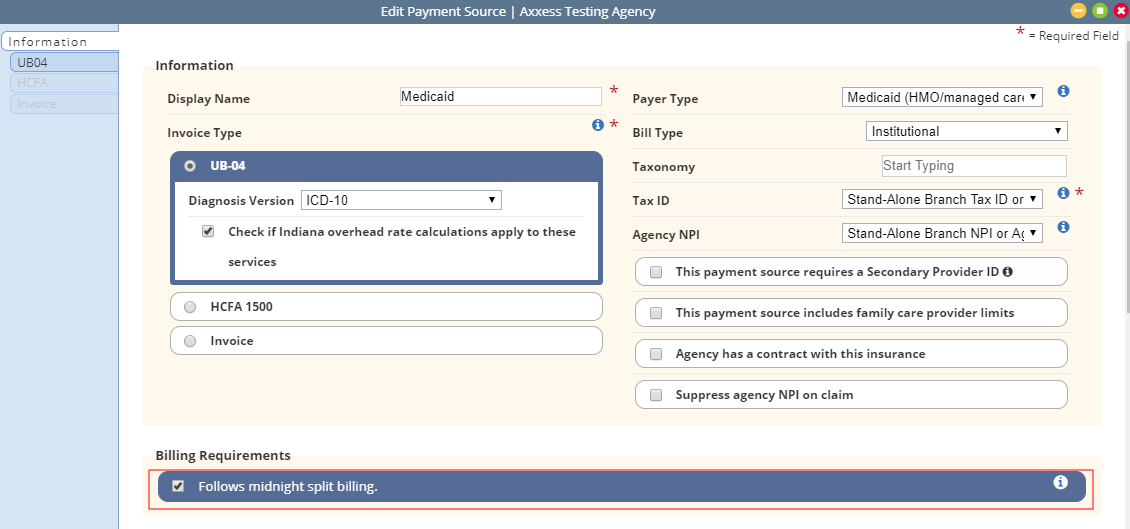Screen dimensions: 1130x529
Task: Click the green maximize window icon
Action: click(1099, 11)
